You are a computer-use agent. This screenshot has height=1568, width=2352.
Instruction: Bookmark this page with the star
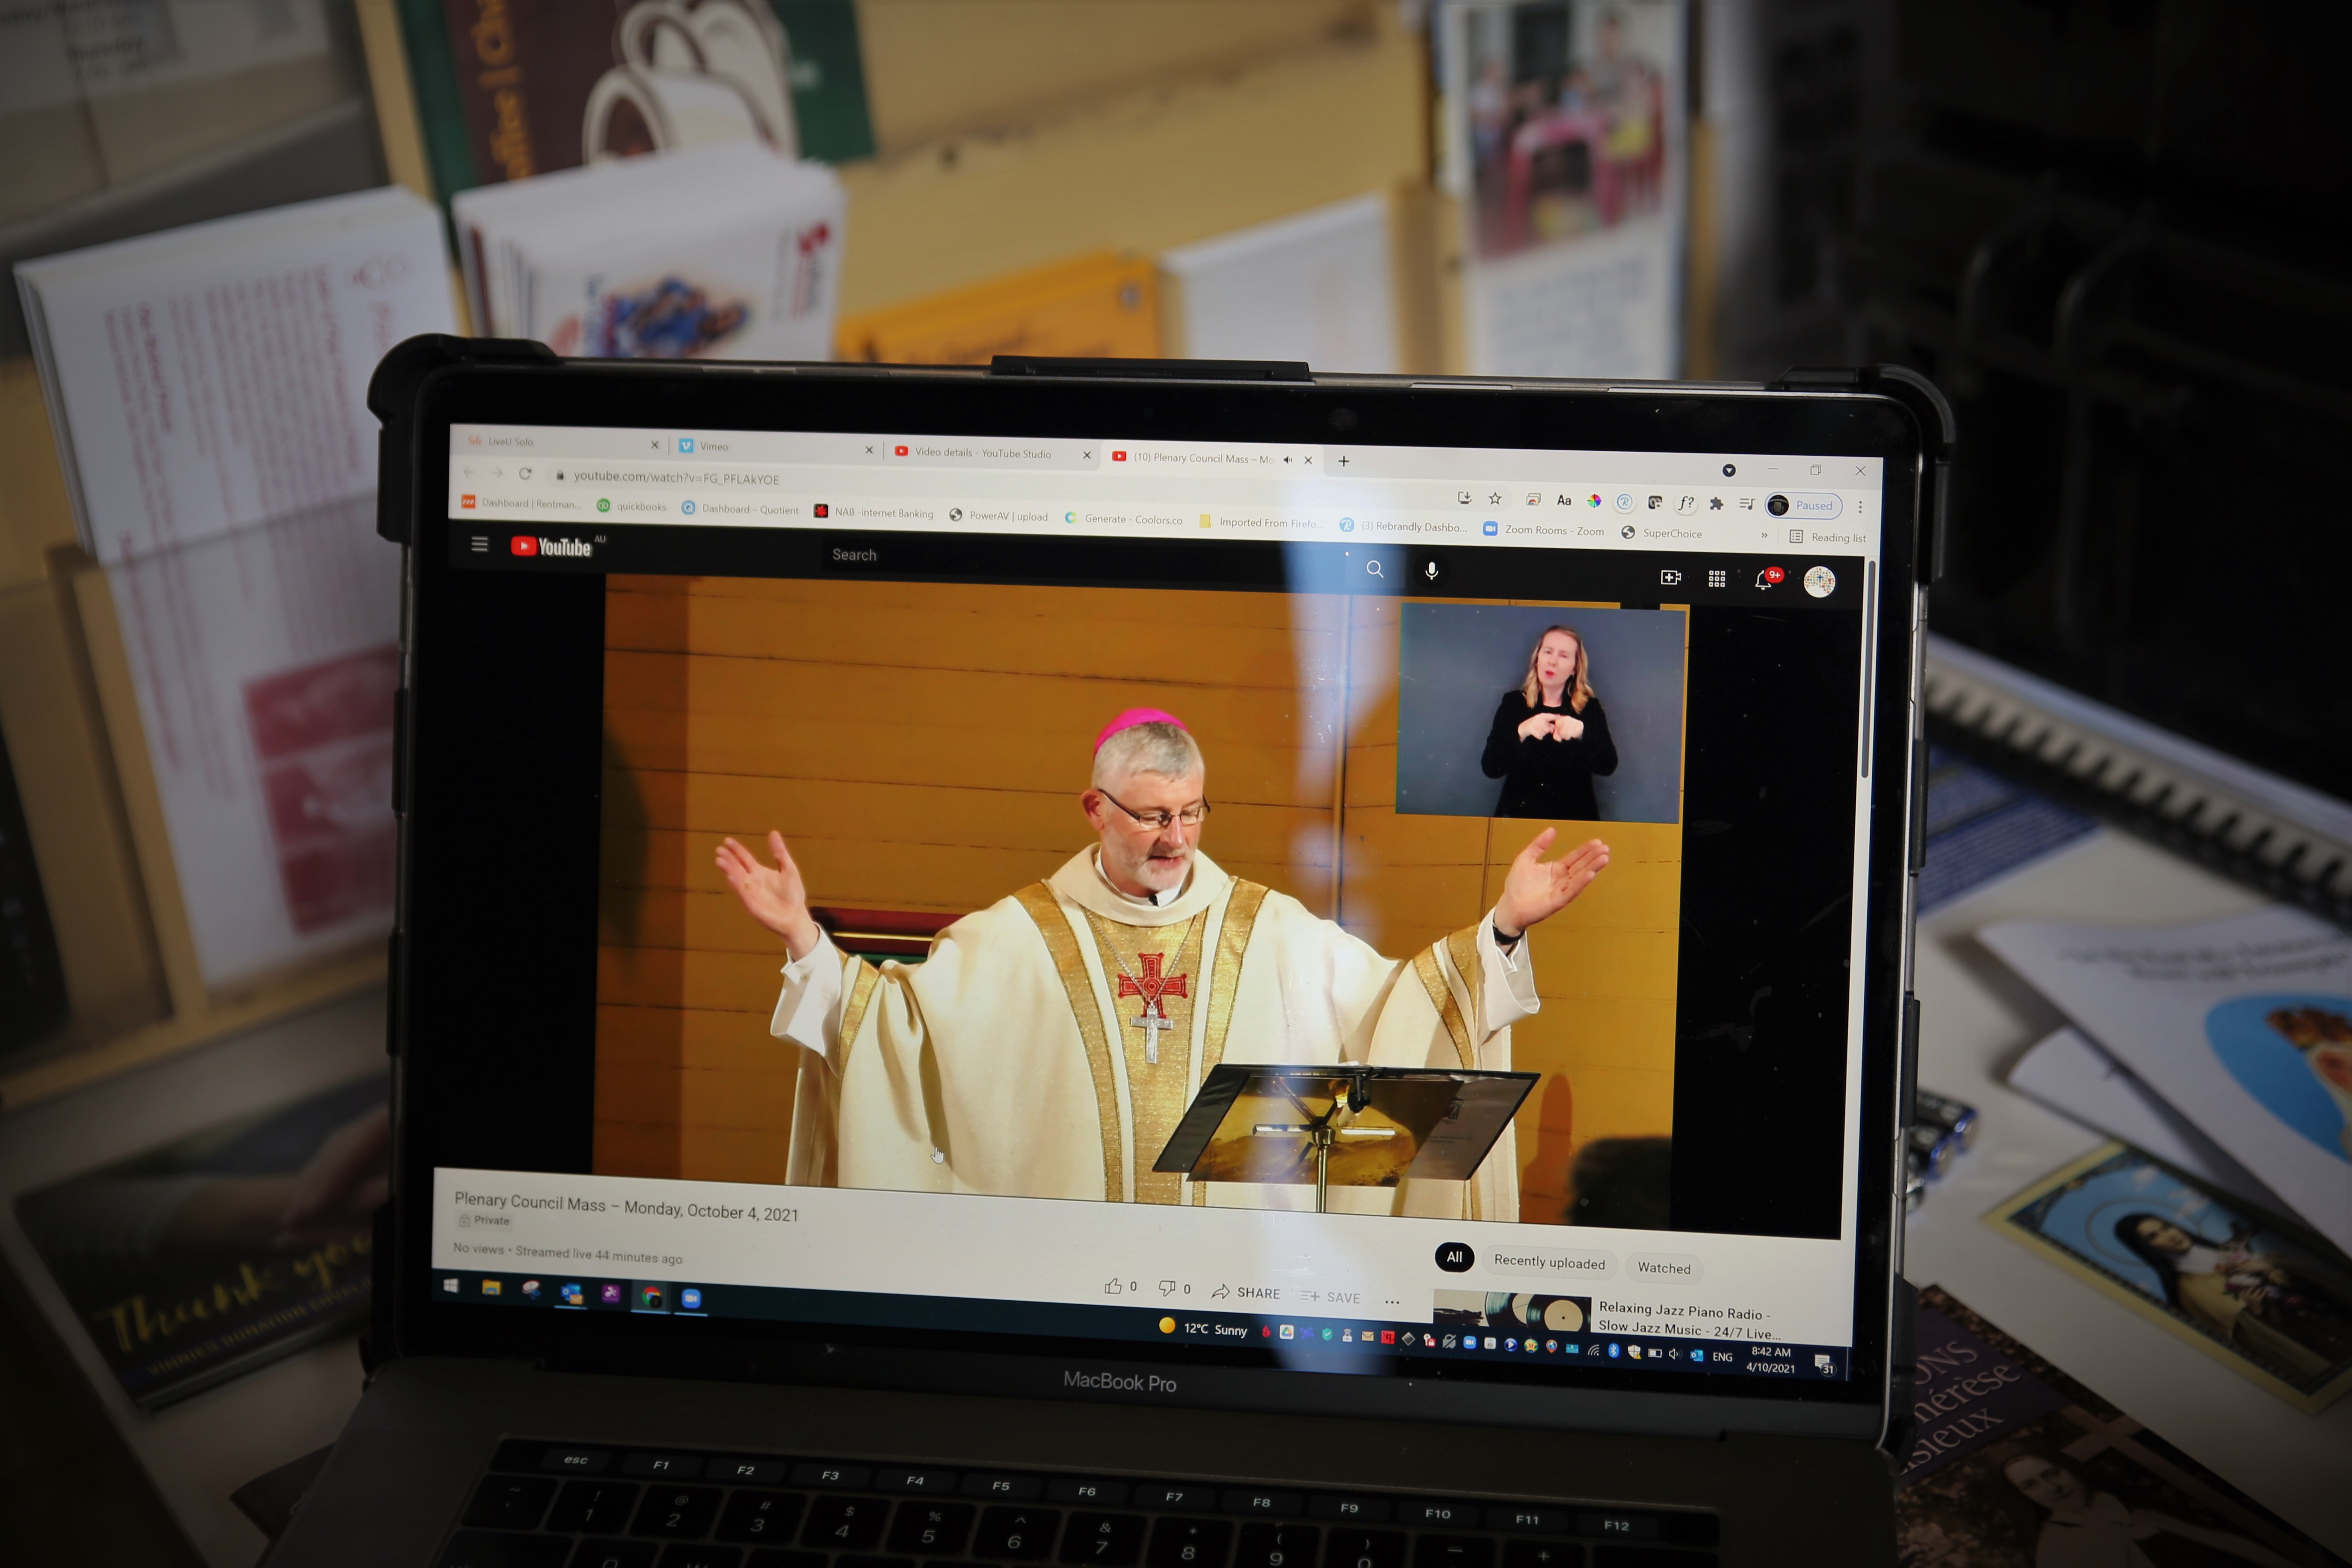[x=1495, y=498]
